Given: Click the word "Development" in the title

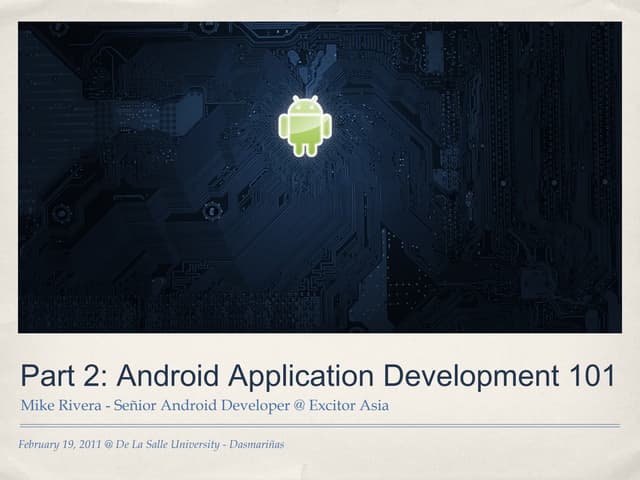Looking at the screenshot, I should (468, 376).
